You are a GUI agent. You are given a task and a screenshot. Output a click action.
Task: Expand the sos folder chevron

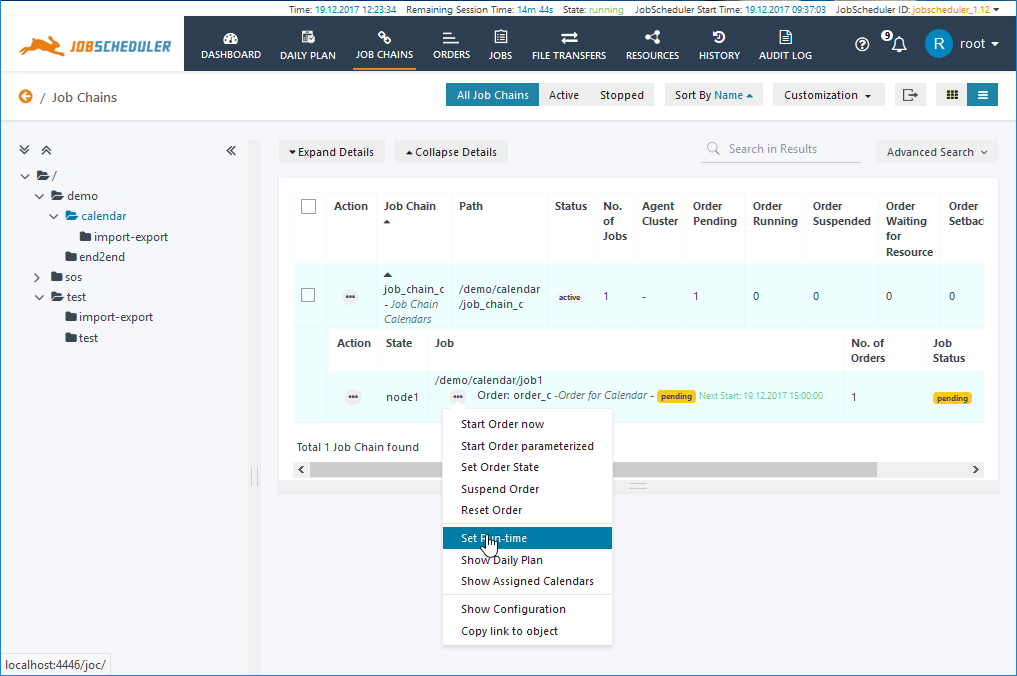(x=37, y=277)
